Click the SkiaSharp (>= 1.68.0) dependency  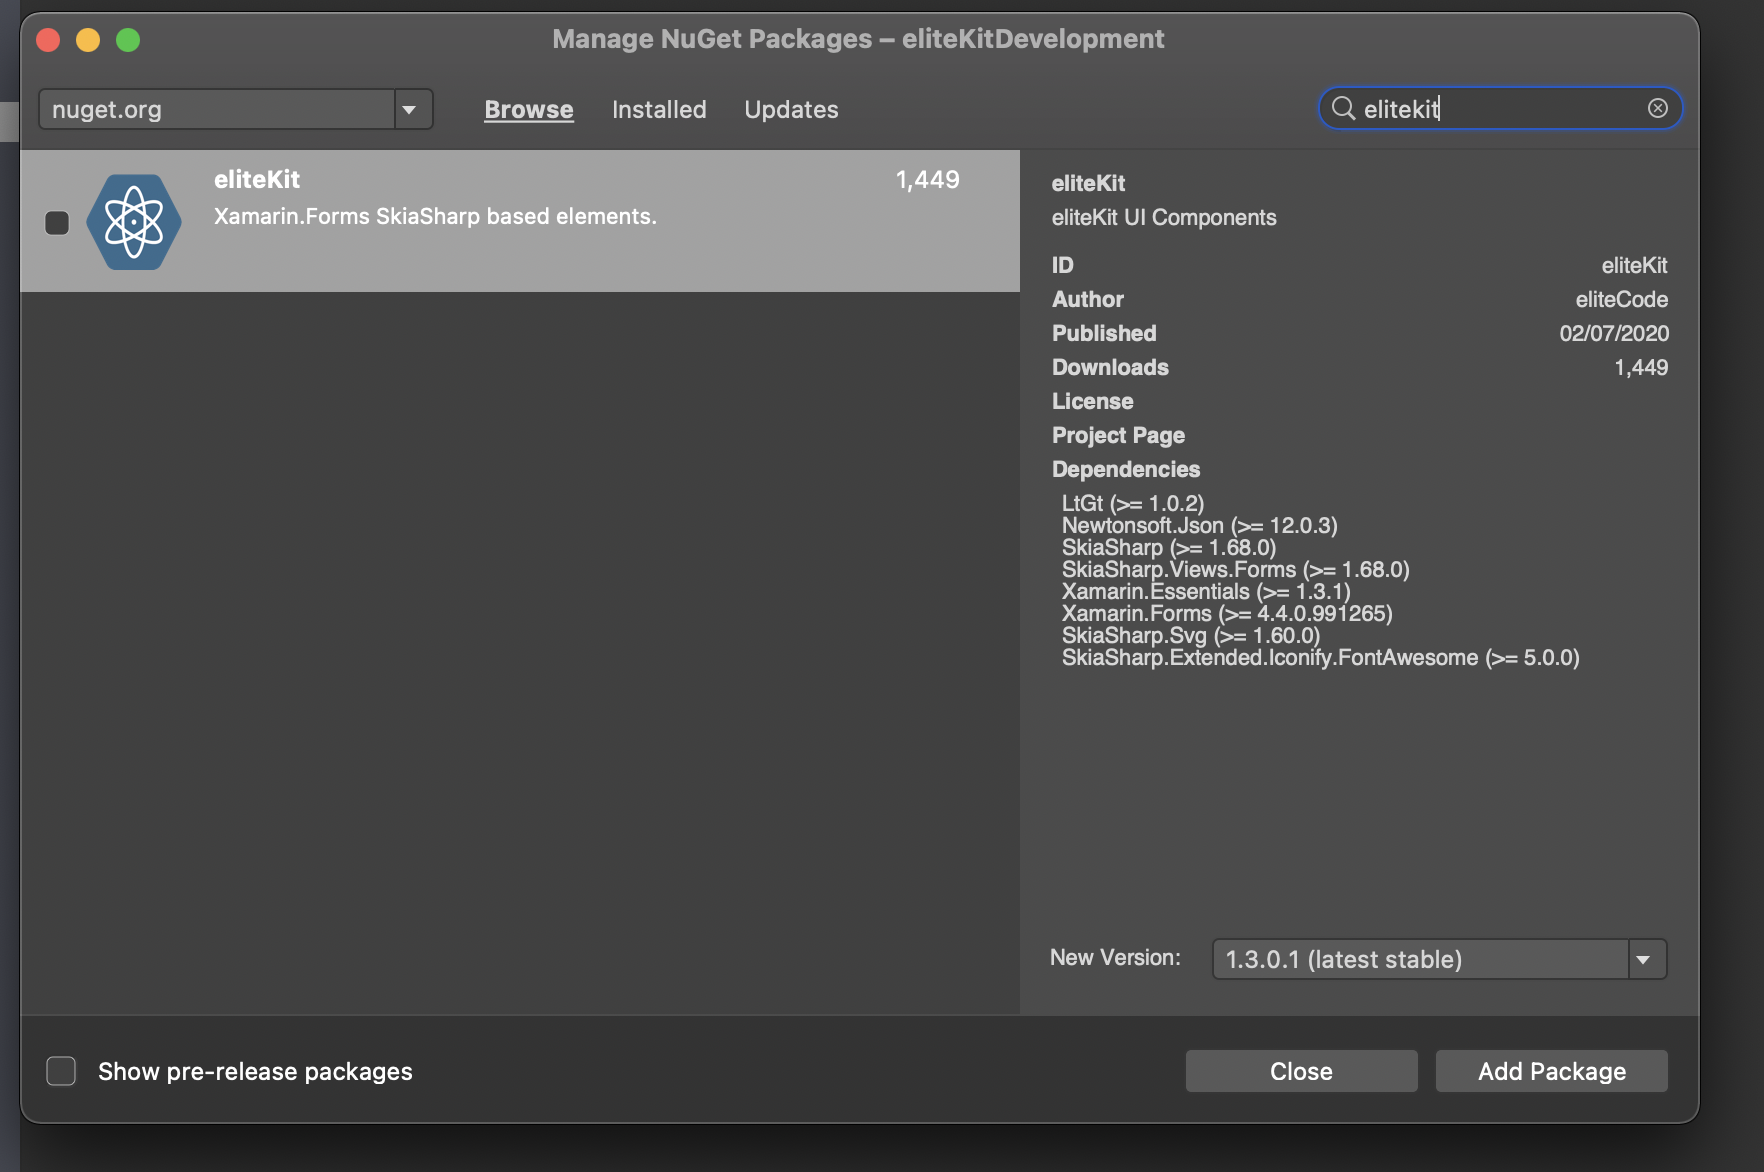tap(1169, 547)
